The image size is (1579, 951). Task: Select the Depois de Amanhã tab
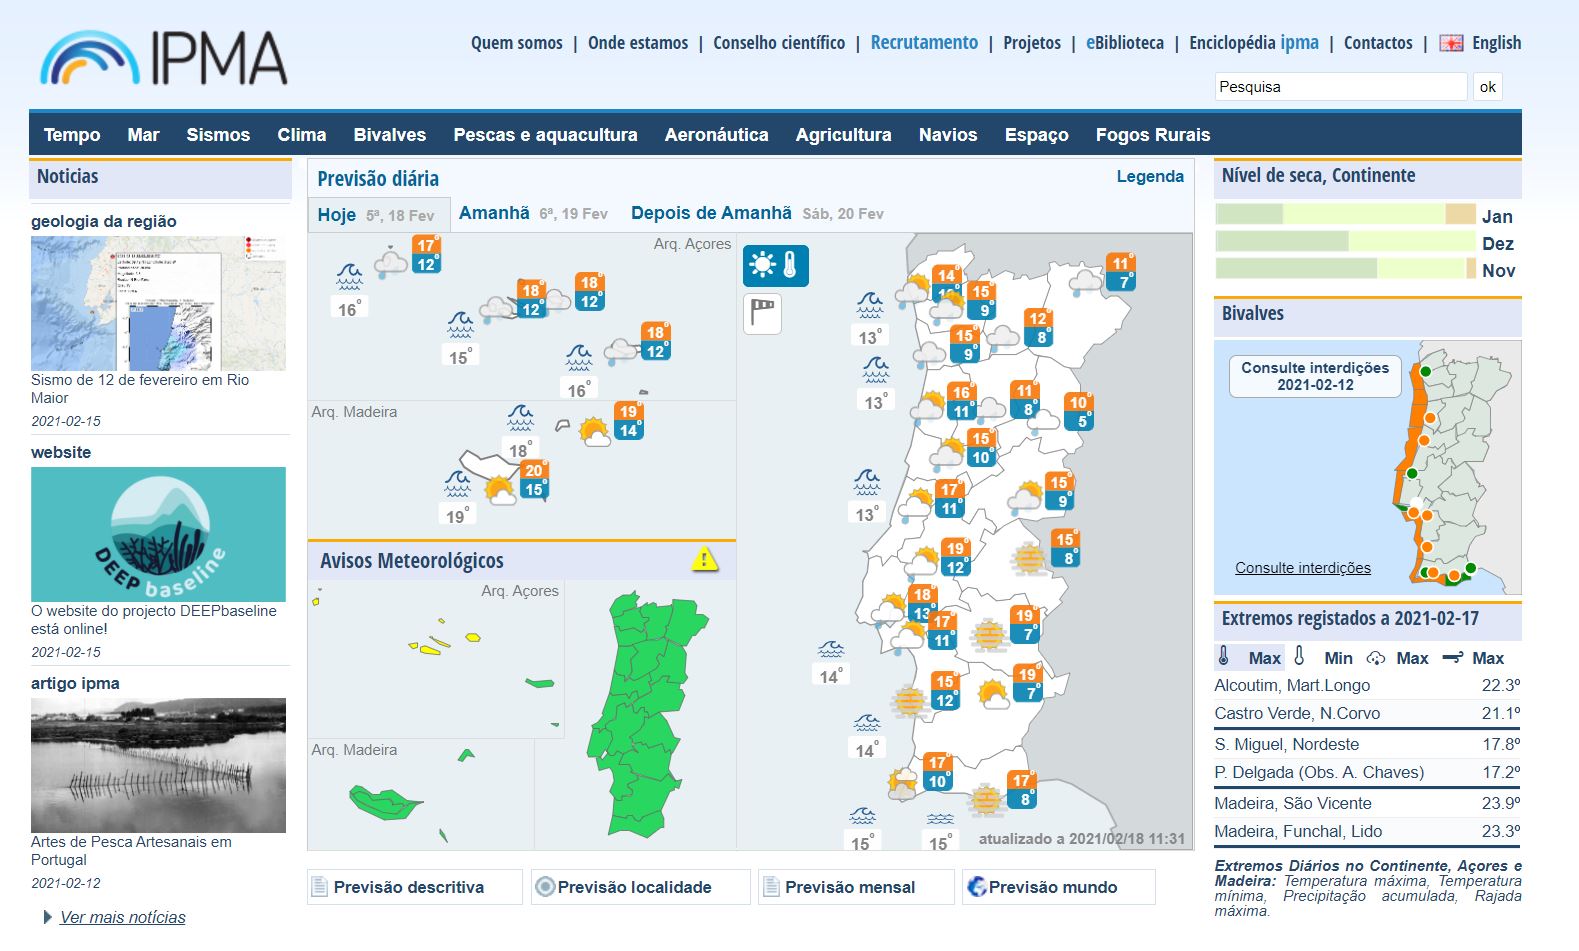711,213
